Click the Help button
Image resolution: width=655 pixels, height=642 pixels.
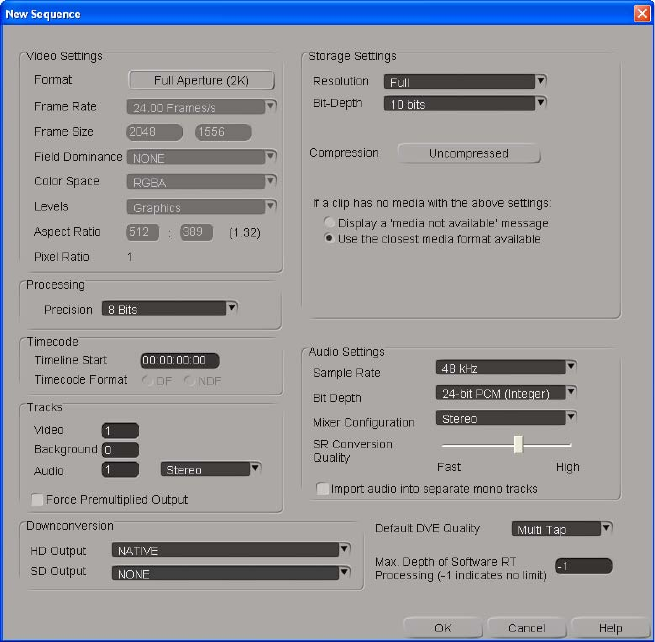tap(610, 627)
